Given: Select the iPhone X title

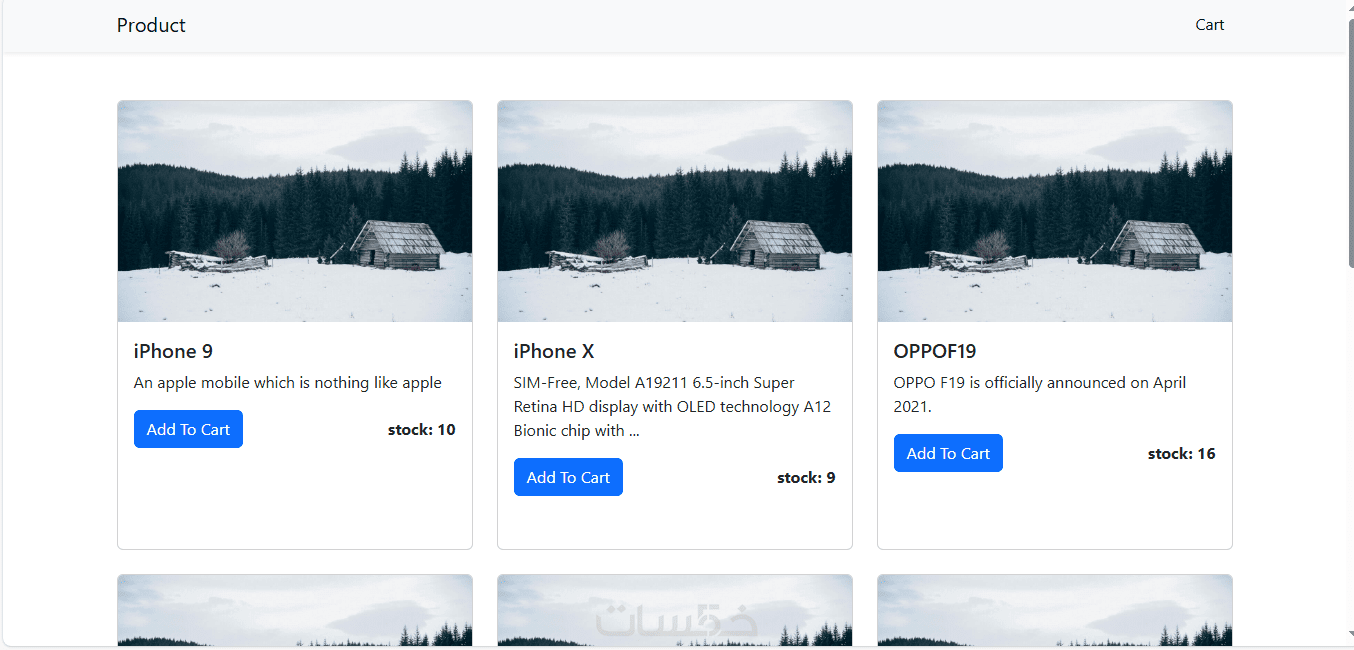Looking at the screenshot, I should (554, 351).
